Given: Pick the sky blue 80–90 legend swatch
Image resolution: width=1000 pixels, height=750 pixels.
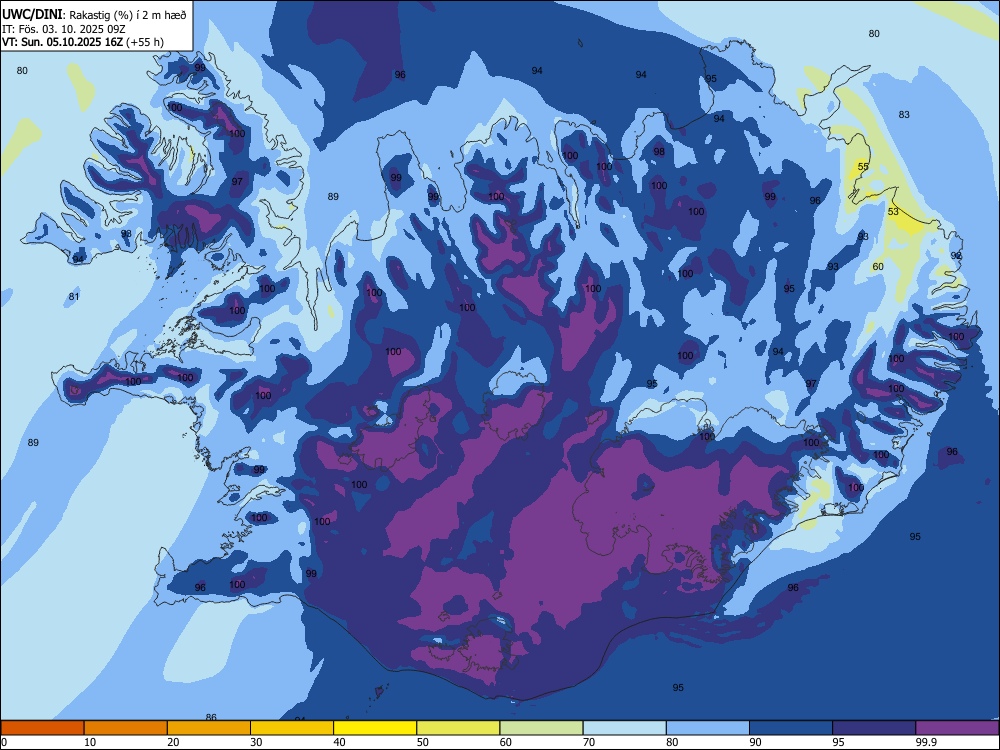Looking at the screenshot, I should [708, 728].
